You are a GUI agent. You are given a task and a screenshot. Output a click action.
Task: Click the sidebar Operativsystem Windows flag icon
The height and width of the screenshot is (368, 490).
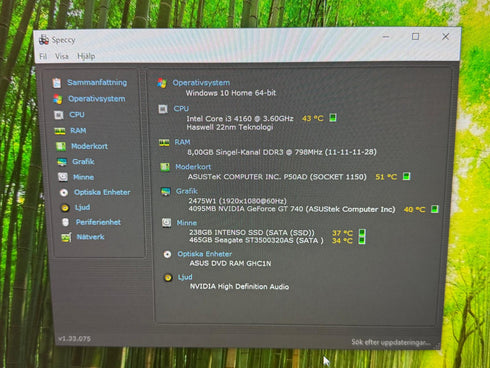pyautogui.click(x=58, y=99)
